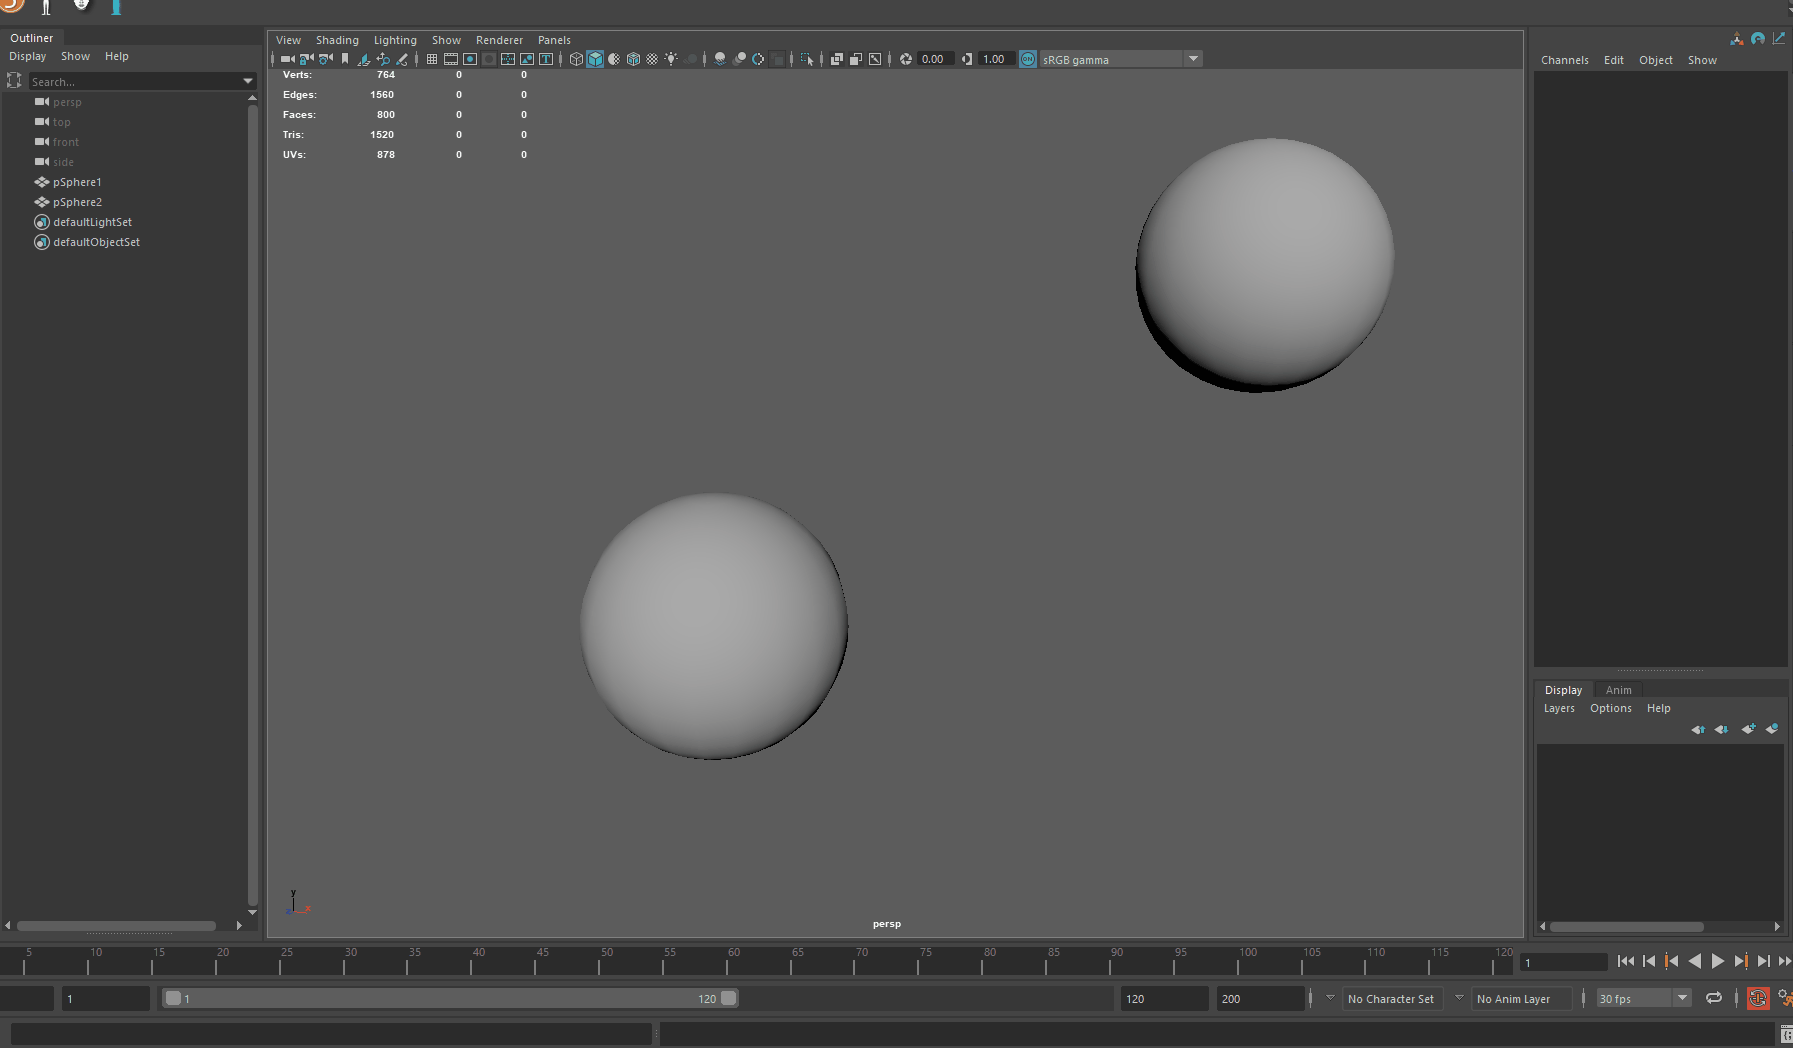
Task: Toggle the viewport grid display icon
Action: (432, 59)
